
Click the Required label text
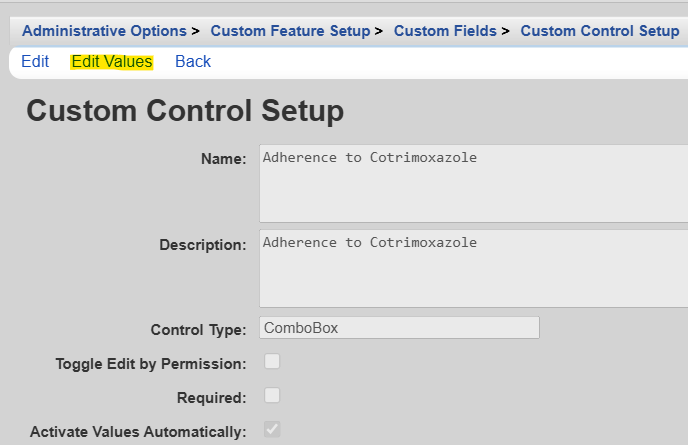(212, 398)
